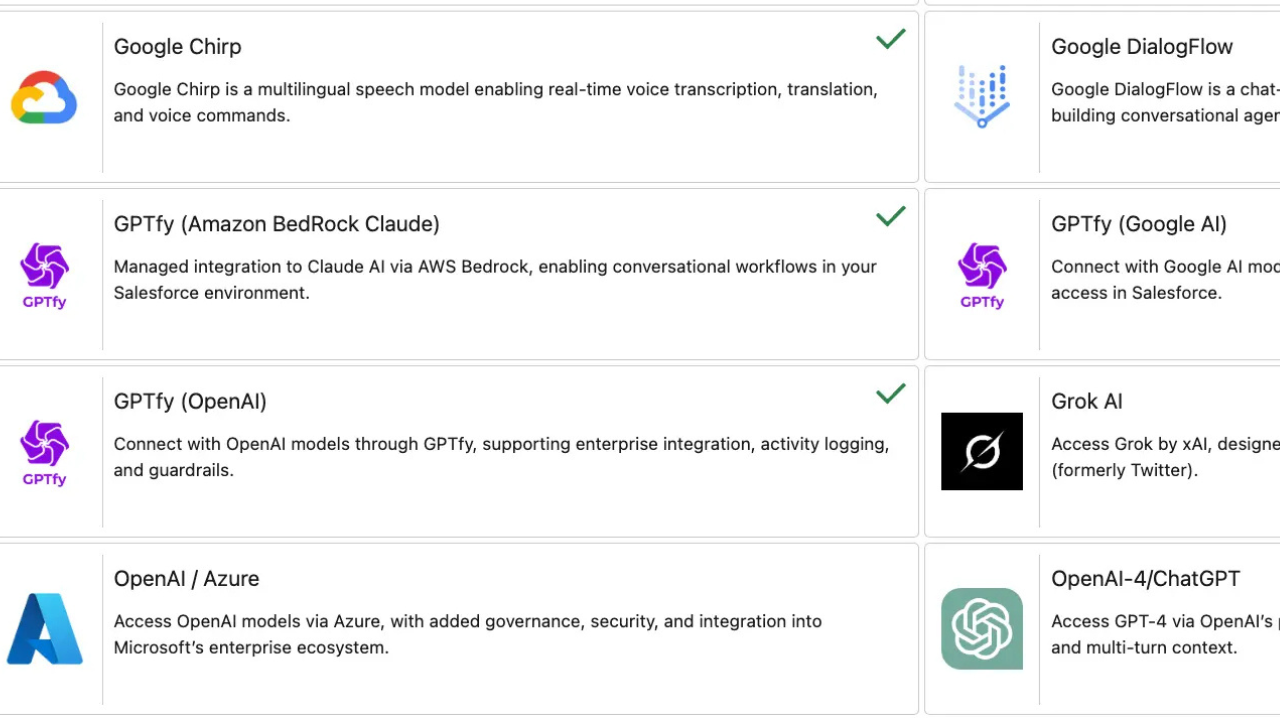This screenshot has height=720, width=1280.
Task: Click the Azure icon on OpenAI / Azure card
Action: tap(45, 628)
